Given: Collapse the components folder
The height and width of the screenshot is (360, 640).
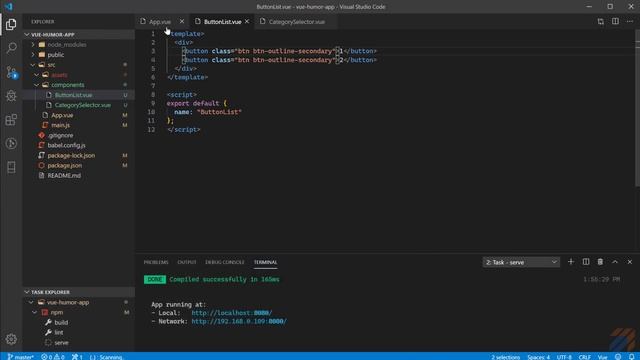Looking at the screenshot, I should [37, 85].
